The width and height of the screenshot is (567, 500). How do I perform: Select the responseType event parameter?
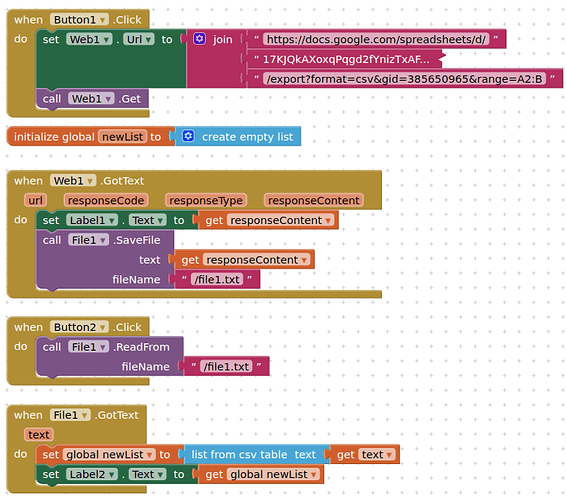[x=206, y=200]
